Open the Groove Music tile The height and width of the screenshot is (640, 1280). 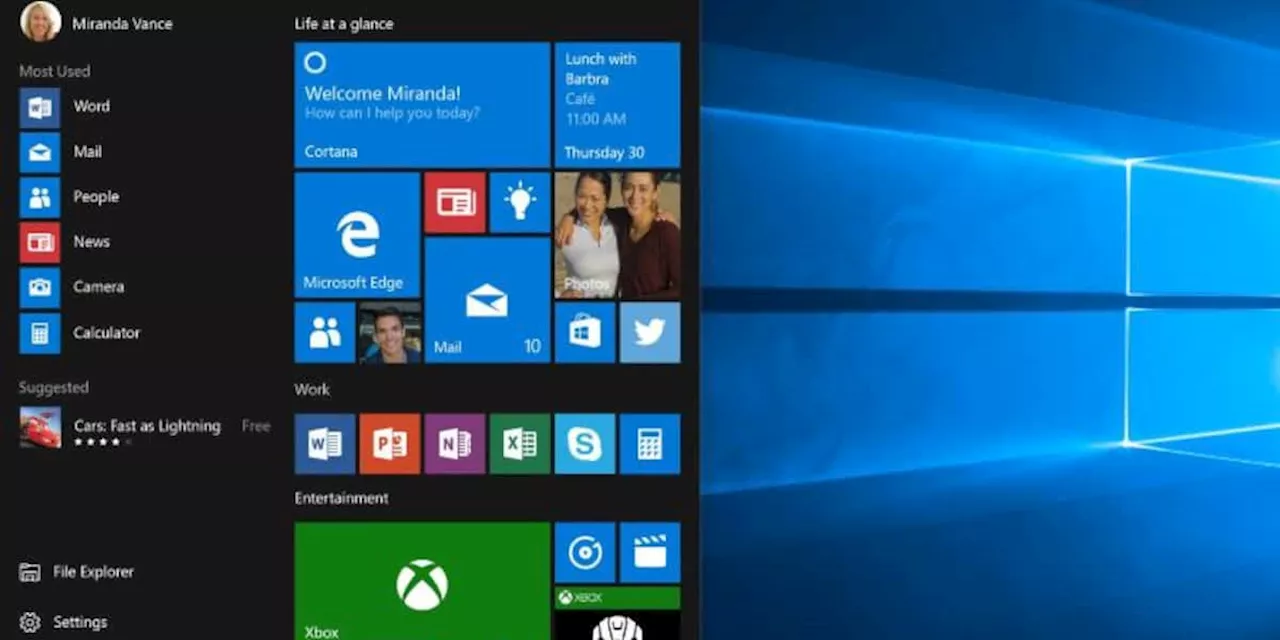pos(585,552)
